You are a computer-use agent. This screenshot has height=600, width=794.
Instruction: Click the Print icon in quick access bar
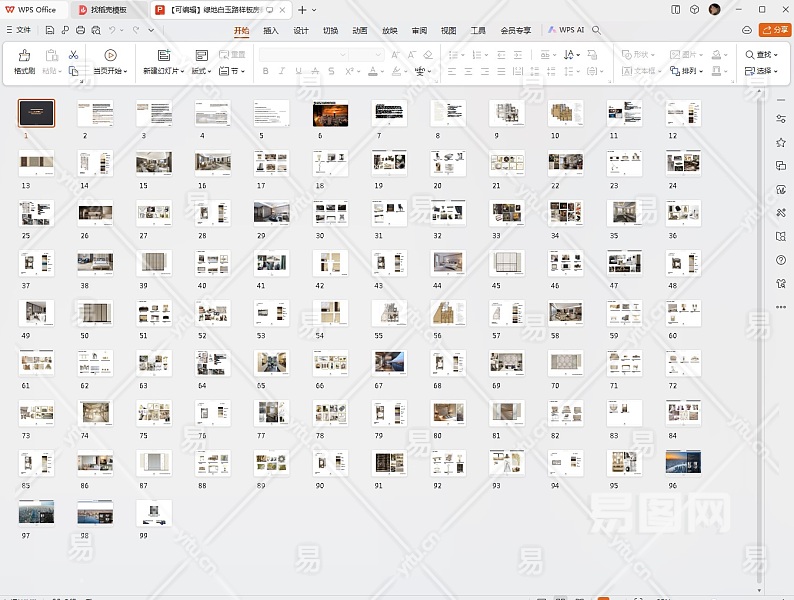[x=78, y=30]
